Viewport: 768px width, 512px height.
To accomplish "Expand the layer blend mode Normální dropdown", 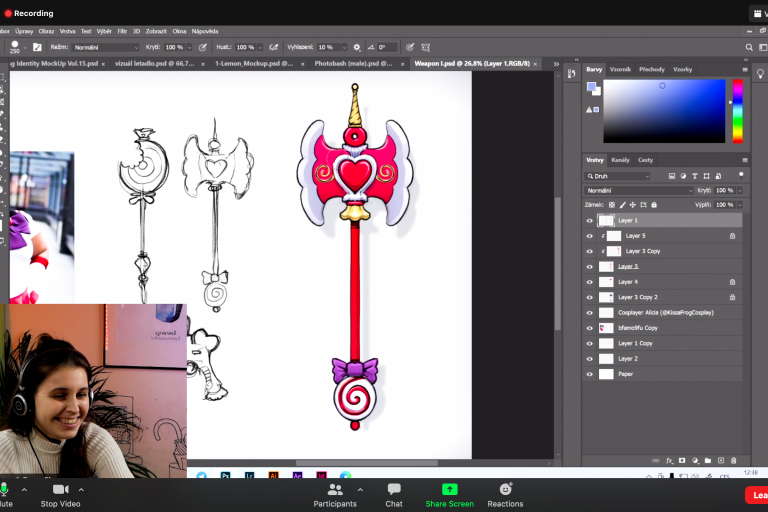I will point(639,190).
